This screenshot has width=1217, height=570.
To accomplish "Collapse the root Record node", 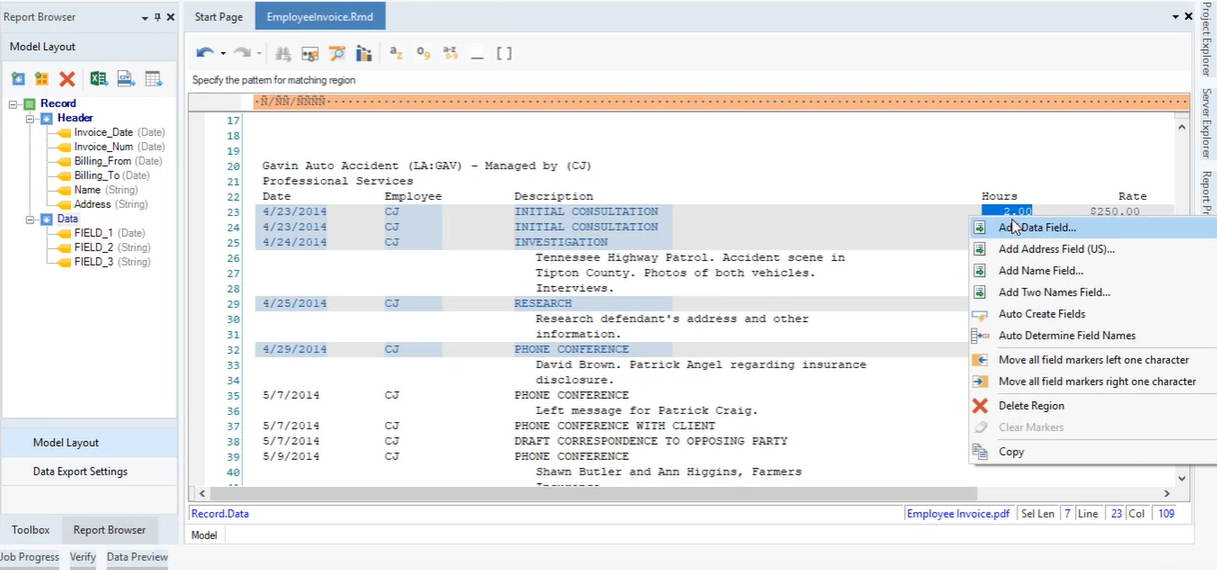I will (14, 104).
